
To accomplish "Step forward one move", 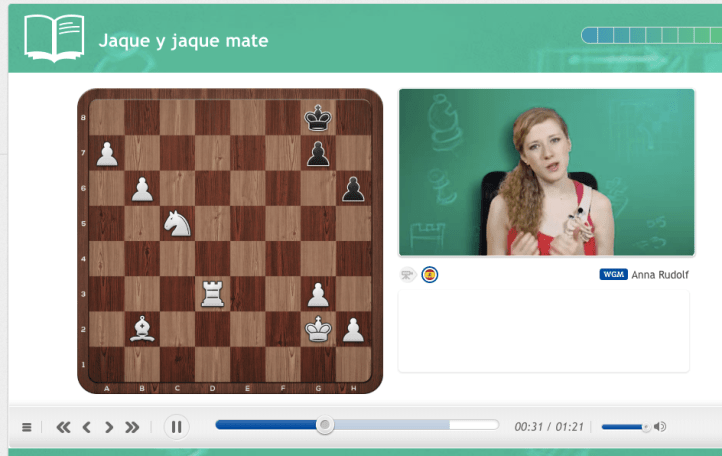I will coord(109,427).
